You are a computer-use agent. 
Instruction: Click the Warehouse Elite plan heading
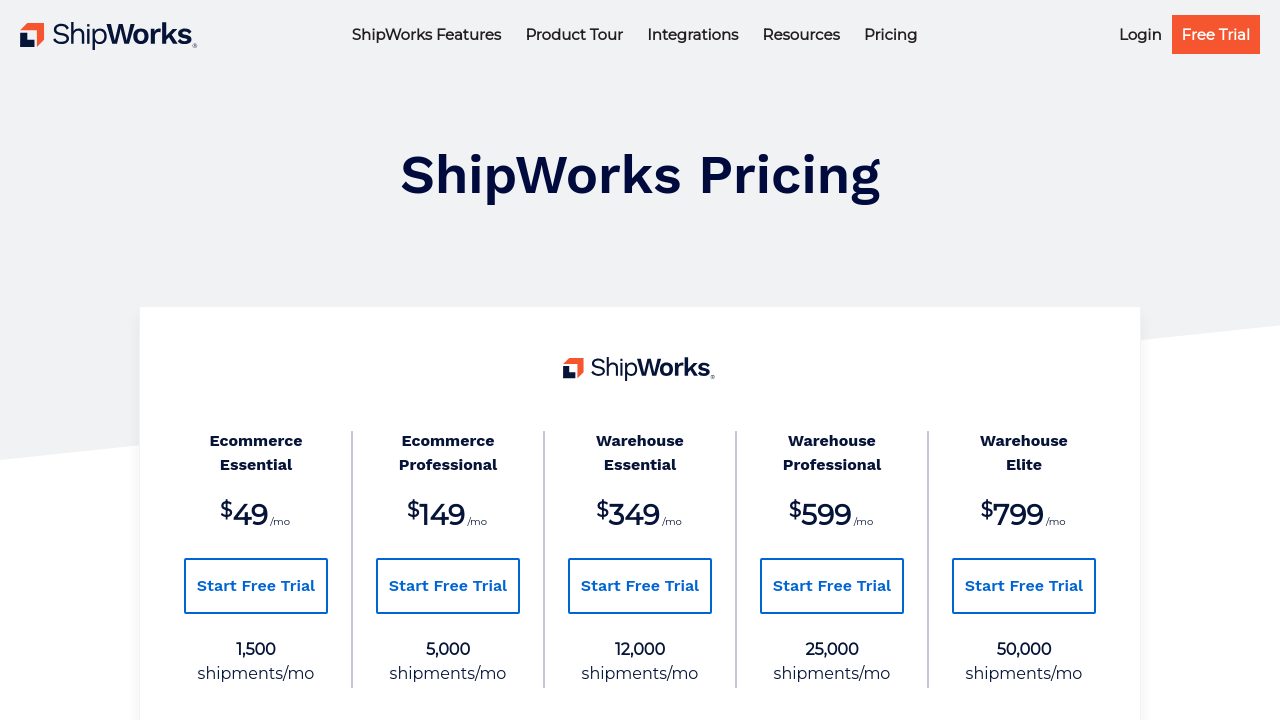[1024, 453]
